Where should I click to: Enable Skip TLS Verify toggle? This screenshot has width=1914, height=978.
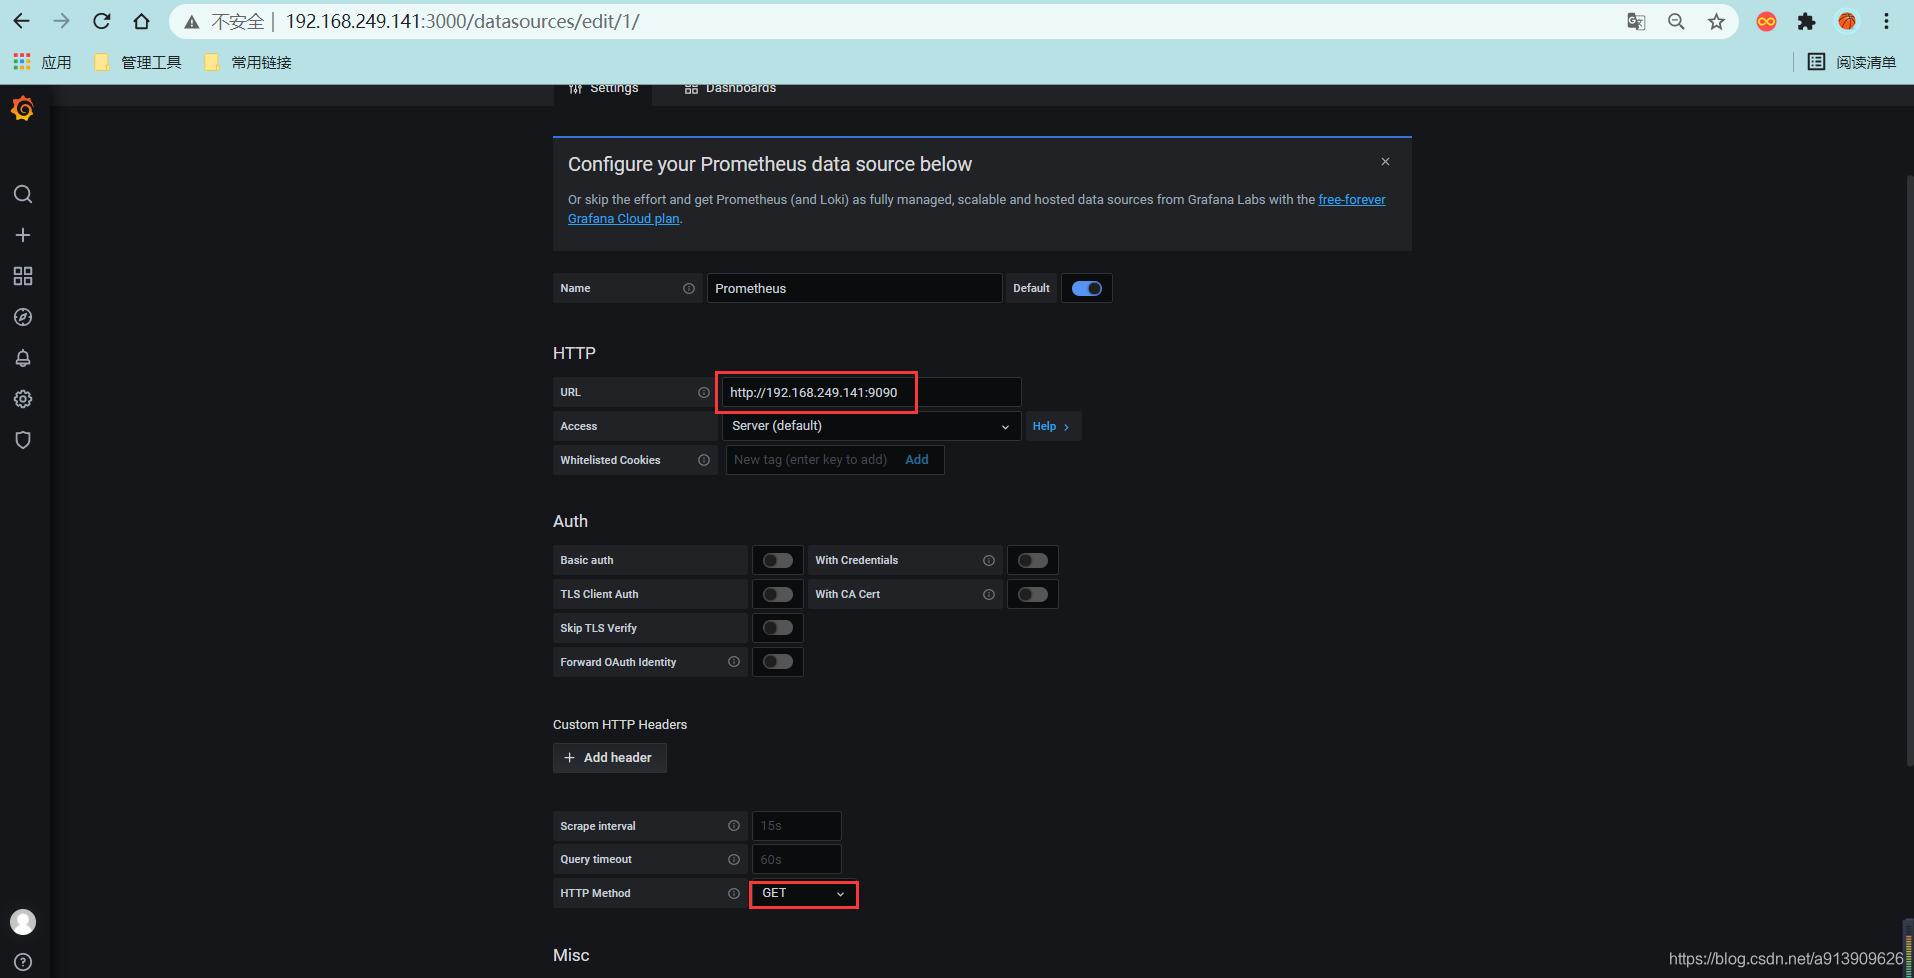coord(778,628)
